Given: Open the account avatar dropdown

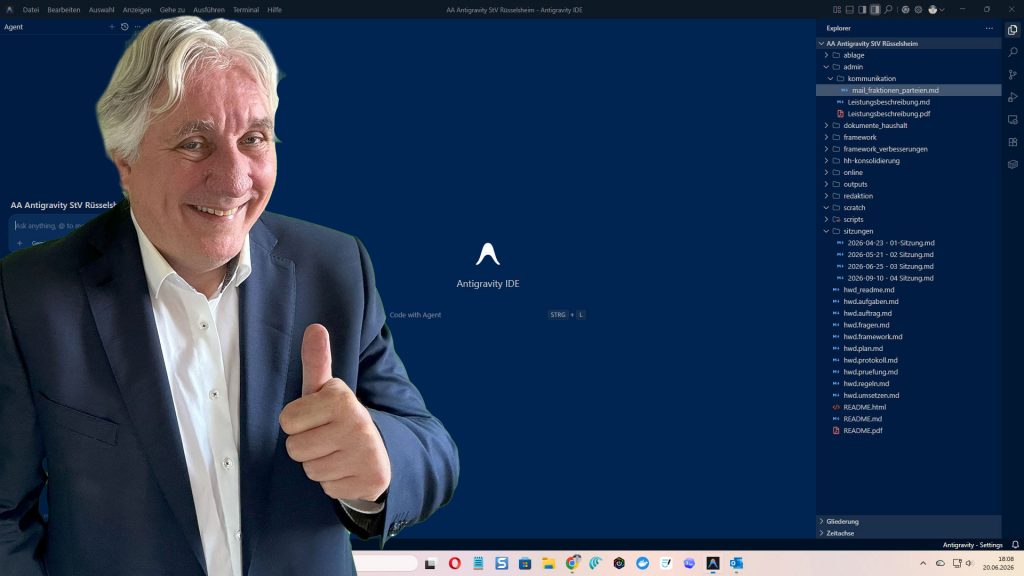Looking at the screenshot, I should coord(936,10).
